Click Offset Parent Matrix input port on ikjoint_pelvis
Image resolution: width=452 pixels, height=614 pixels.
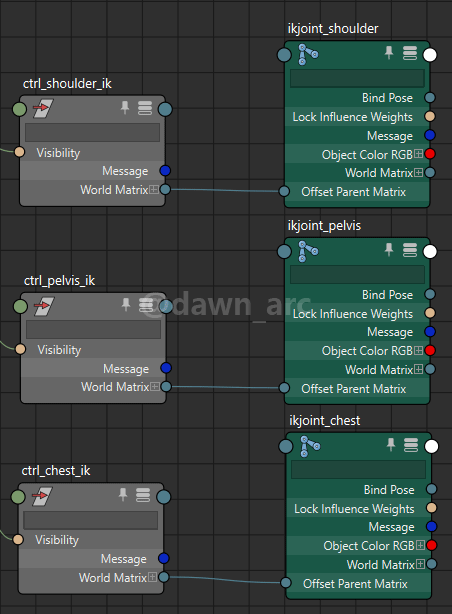point(284,388)
